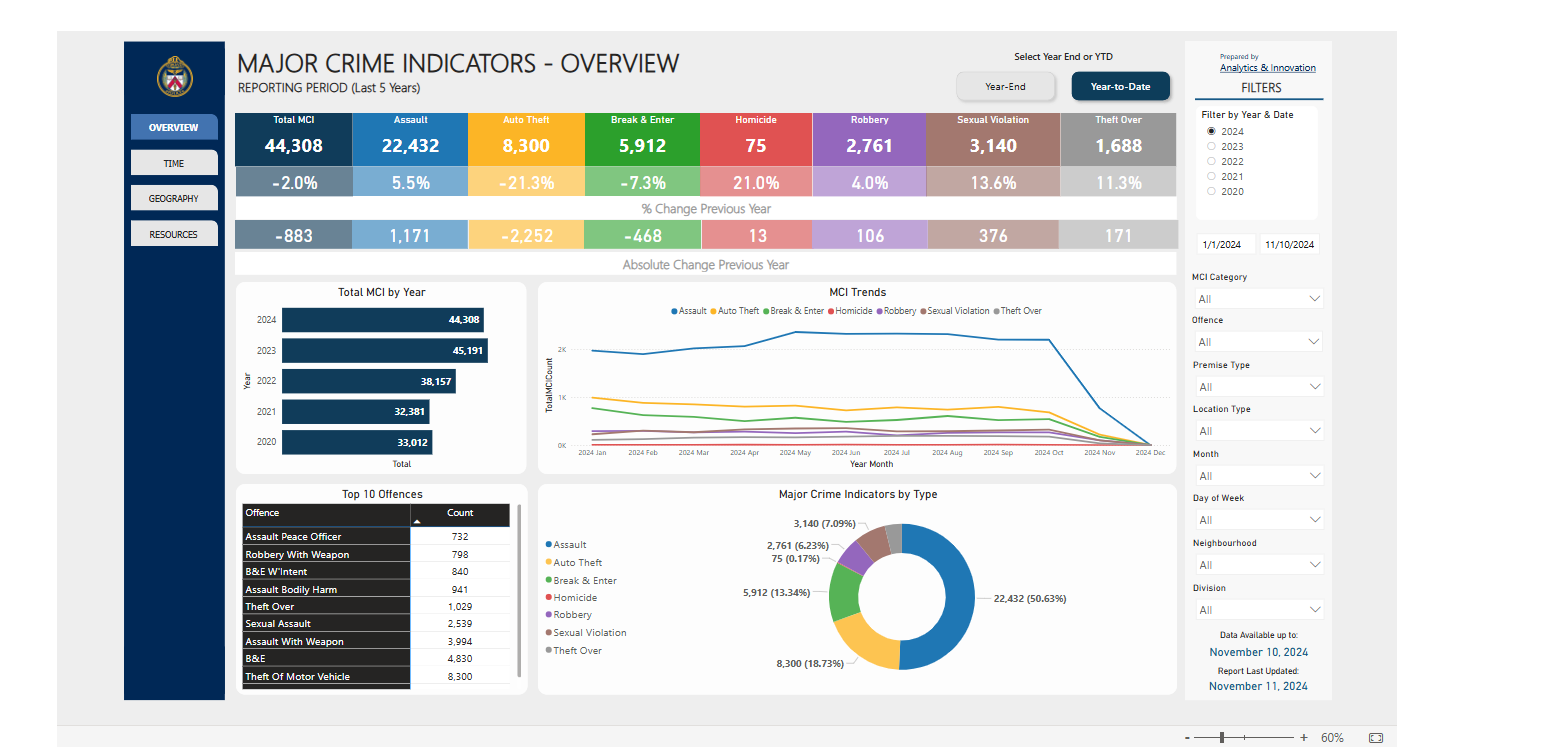The image size is (1552, 747).
Task: Open the Analytics & Innovation link
Action: [x=1267, y=68]
